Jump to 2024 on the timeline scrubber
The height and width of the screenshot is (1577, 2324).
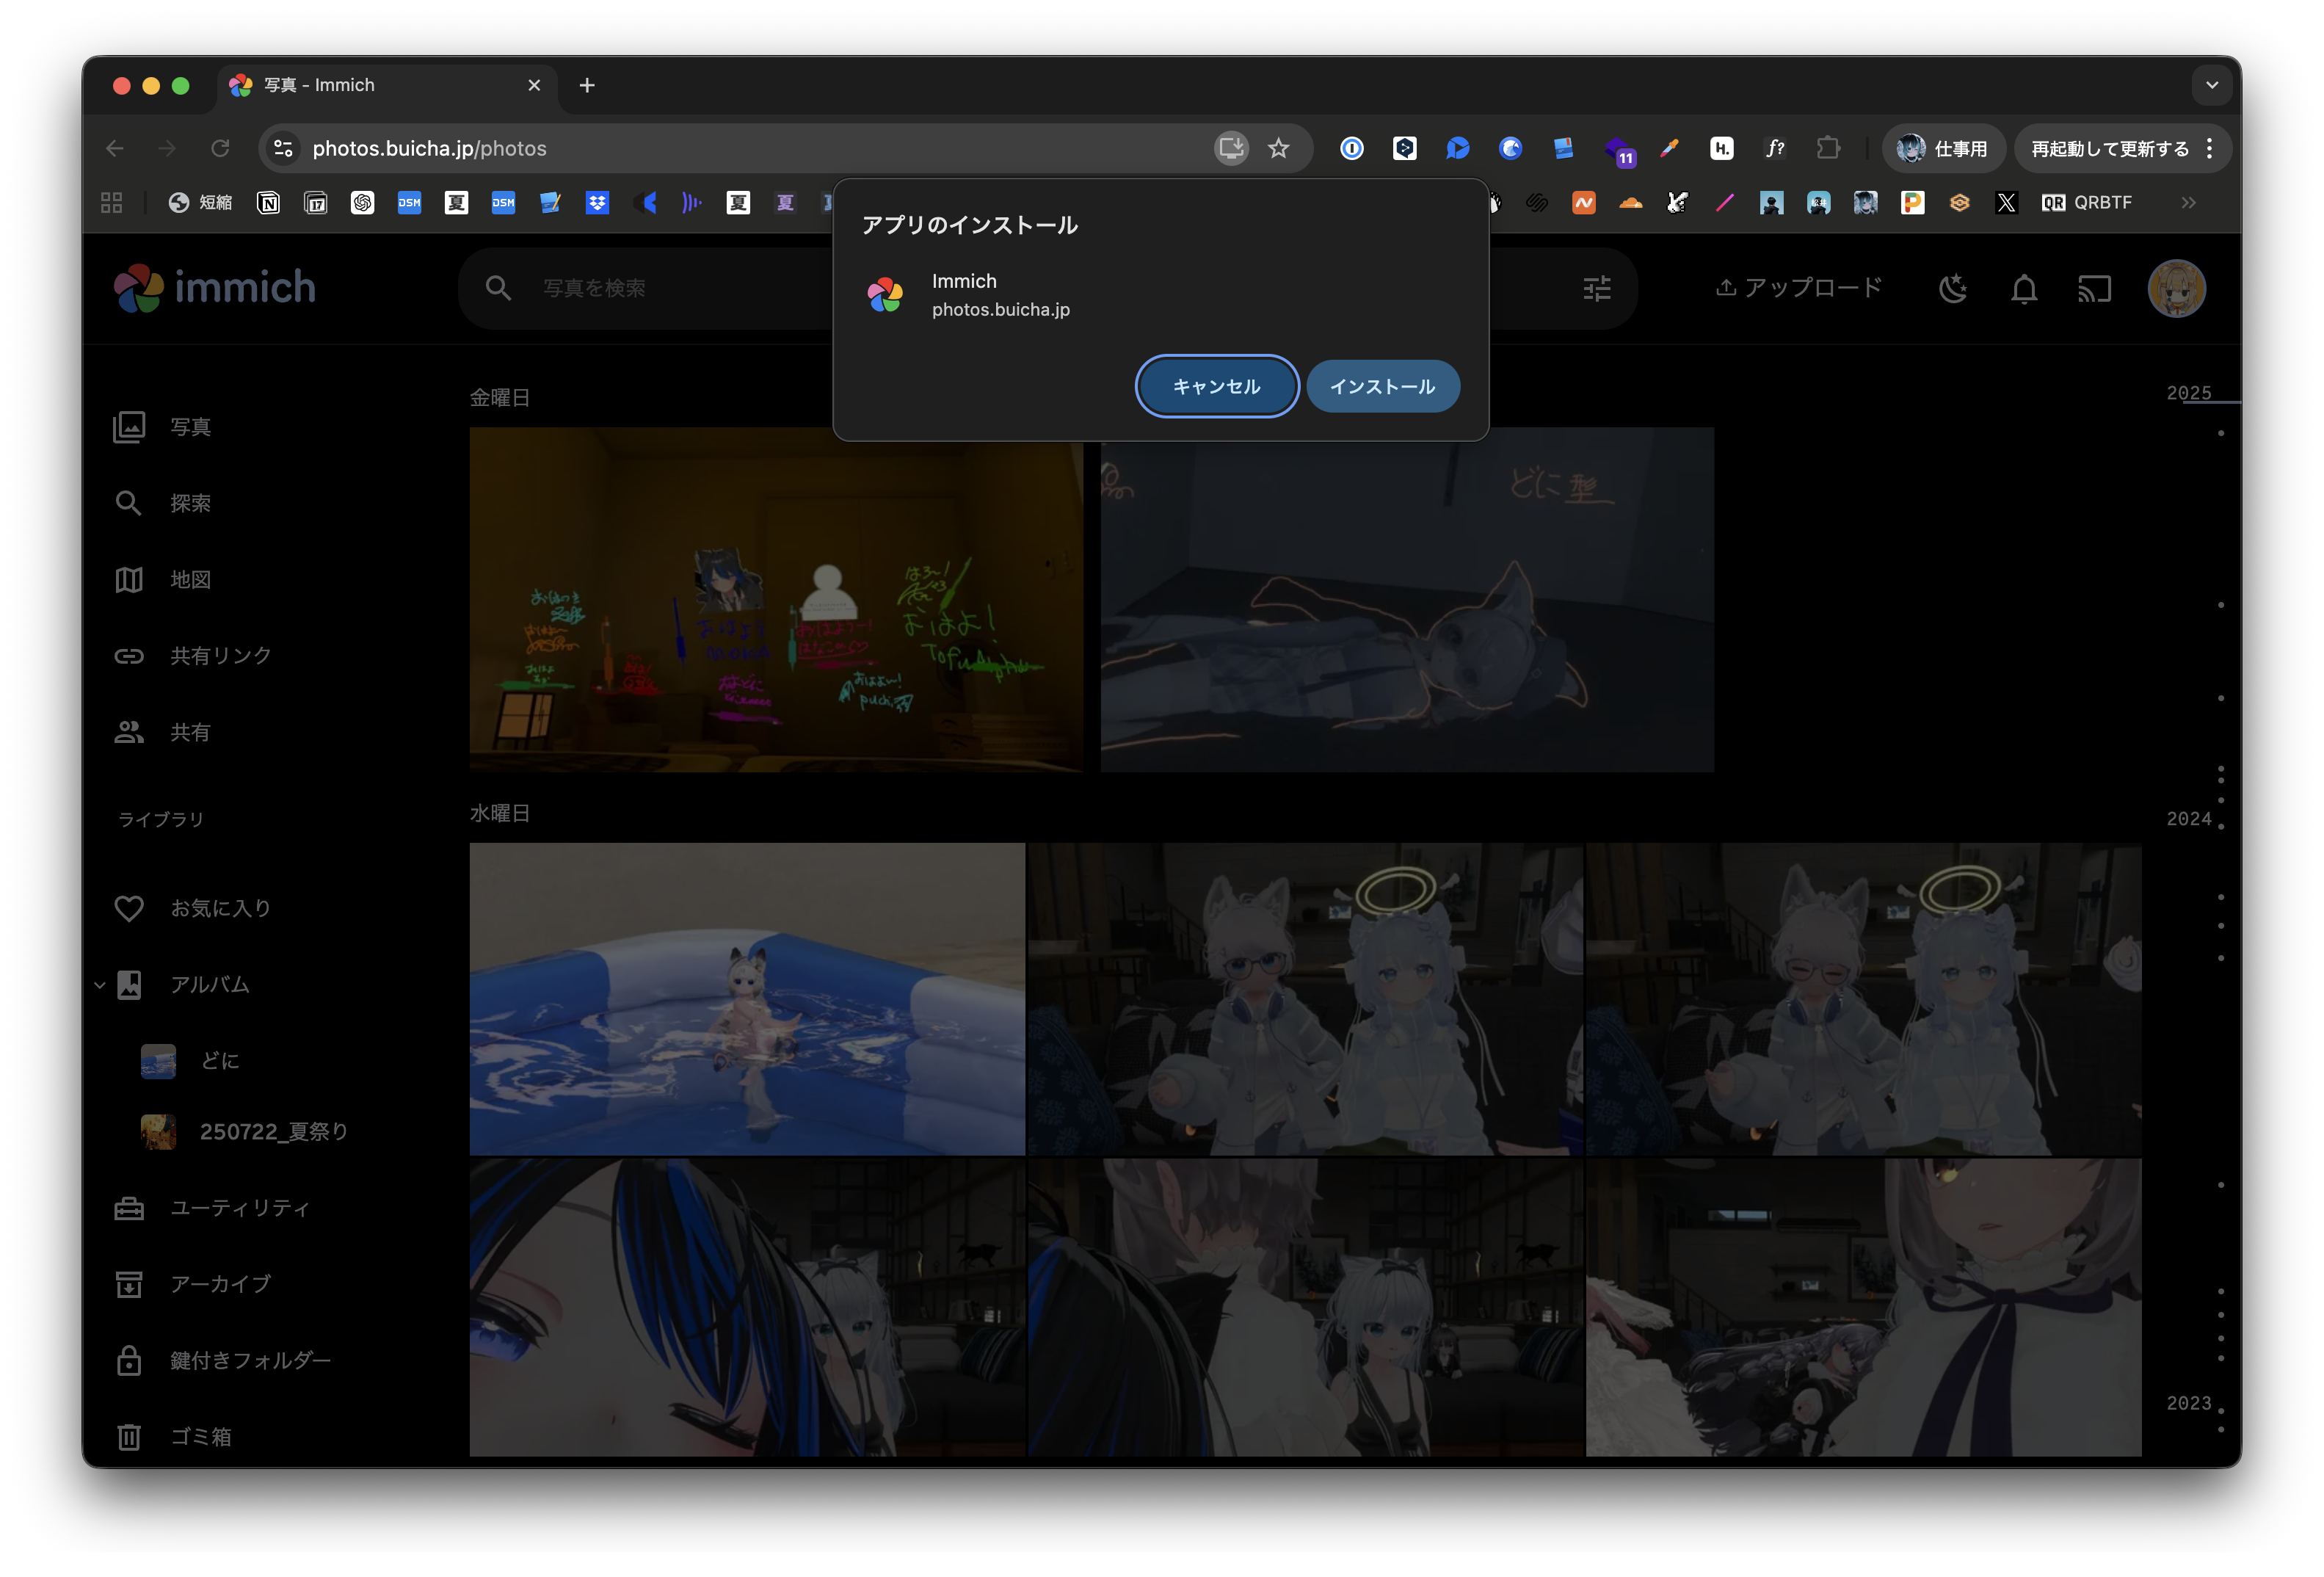point(2188,819)
